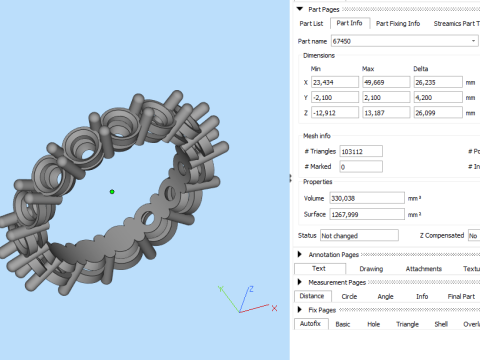
Task: Collapse the Part Pages section
Action: pos(300,9)
